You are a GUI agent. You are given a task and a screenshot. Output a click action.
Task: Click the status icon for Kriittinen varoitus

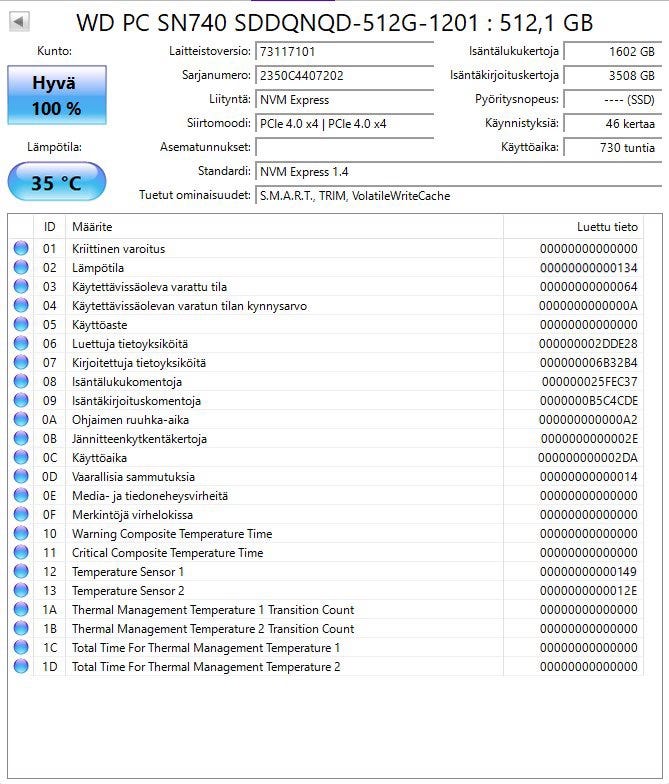point(21,248)
